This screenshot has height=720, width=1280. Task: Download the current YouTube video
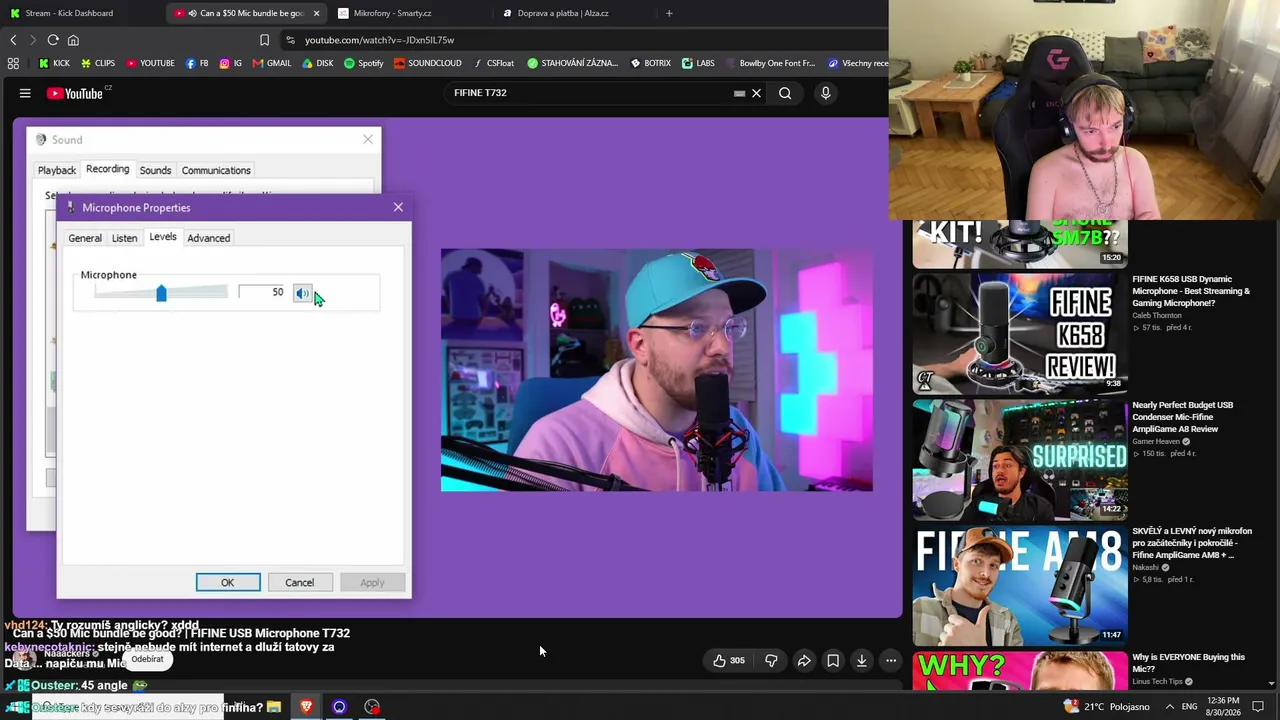[861, 660]
